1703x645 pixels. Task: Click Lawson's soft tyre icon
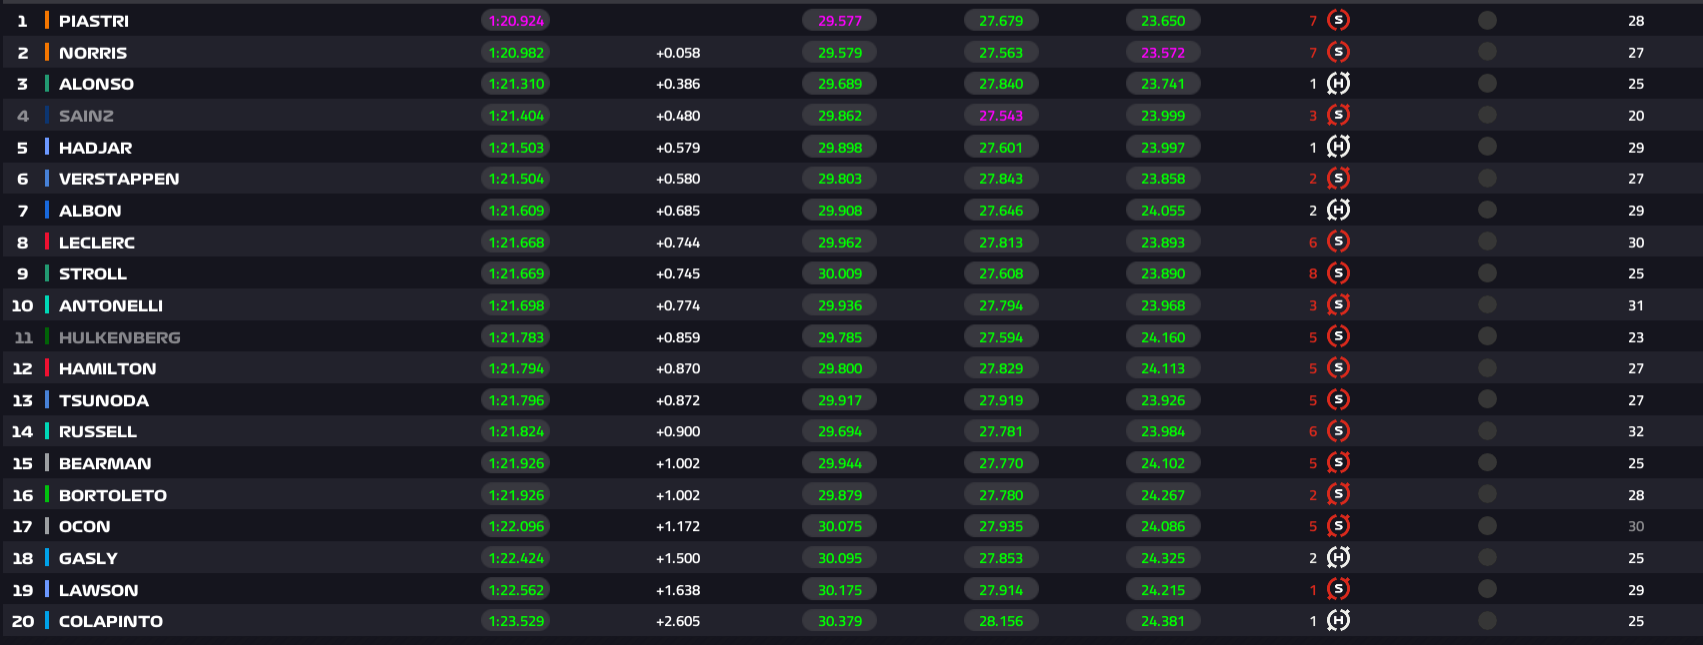[x=1338, y=590]
